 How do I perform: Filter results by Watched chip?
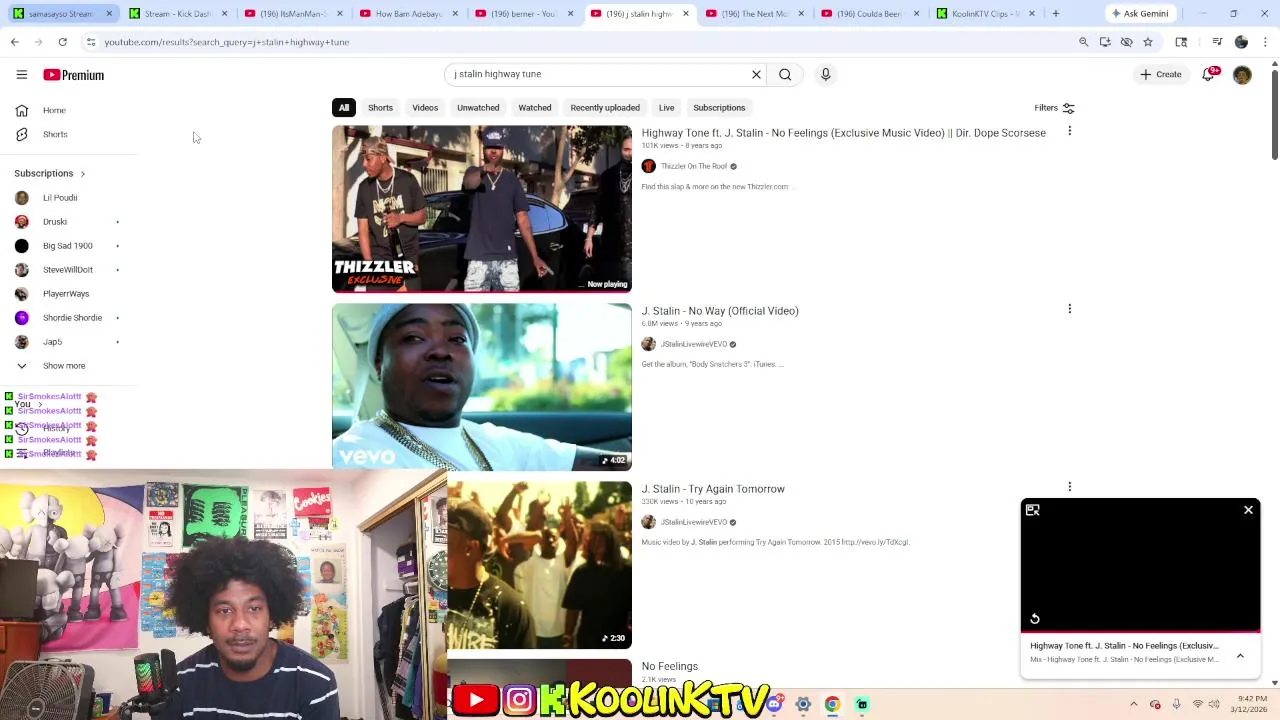(535, 107)
